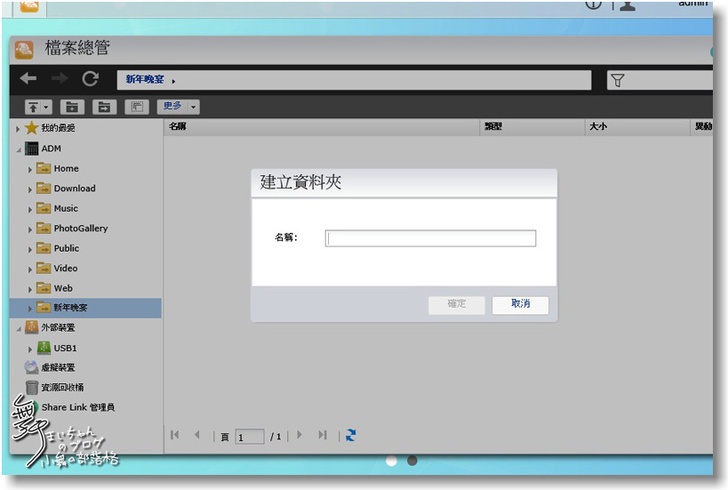Open the 更多 dropdown menu
728x490 pixels.
pos(178,106)
